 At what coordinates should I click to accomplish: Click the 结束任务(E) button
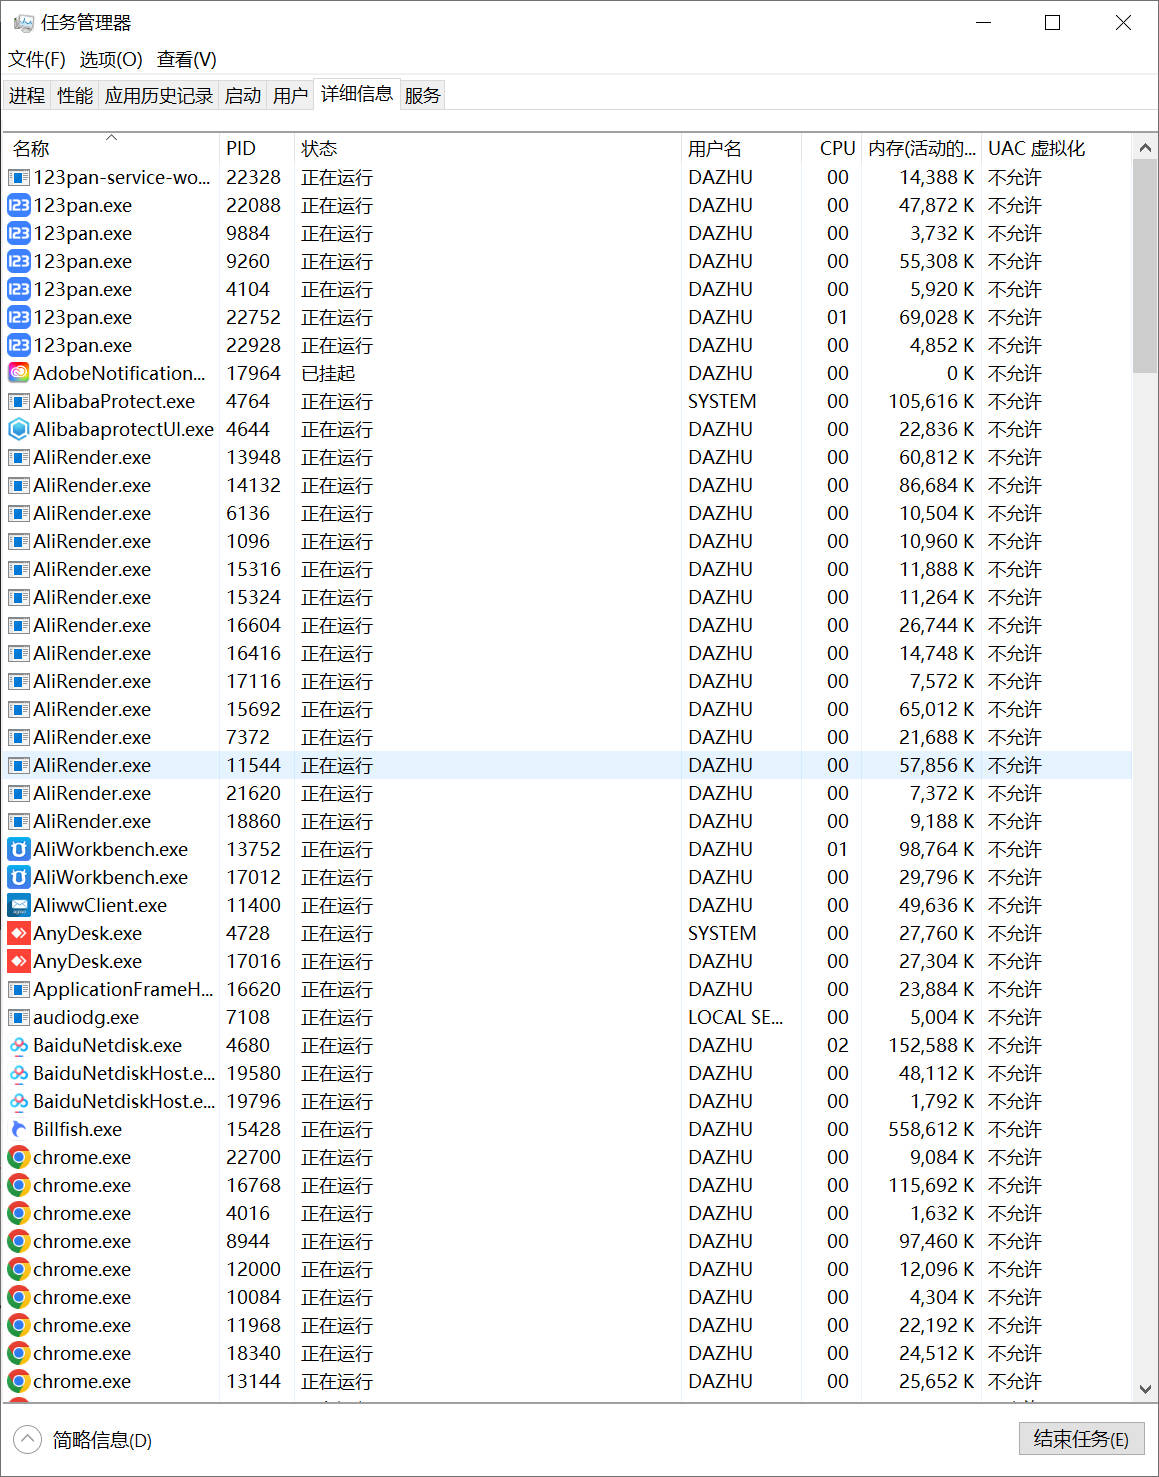click(1080, 1439)
